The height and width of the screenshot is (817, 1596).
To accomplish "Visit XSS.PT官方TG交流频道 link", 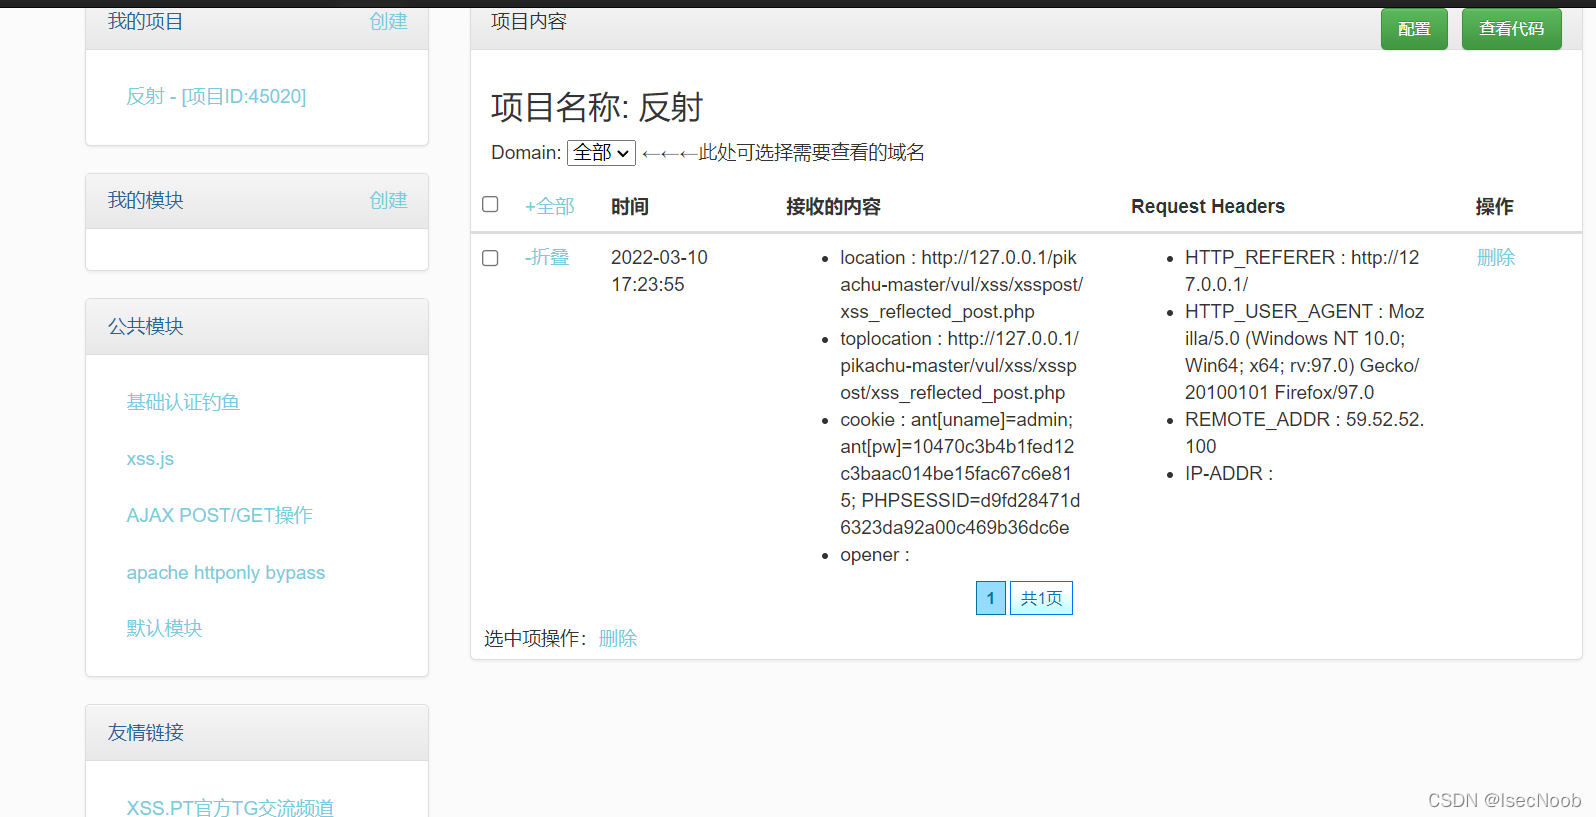I will tap(230, 807).
